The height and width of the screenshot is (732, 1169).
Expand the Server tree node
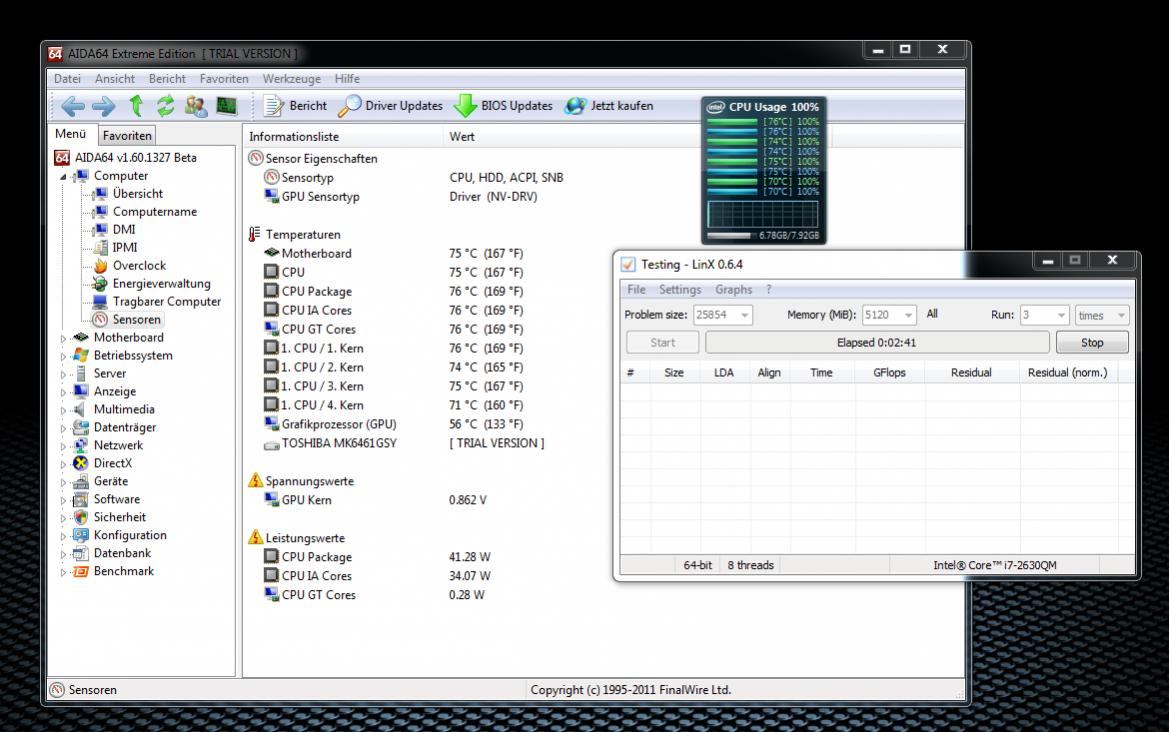click(x=63, y=374)
